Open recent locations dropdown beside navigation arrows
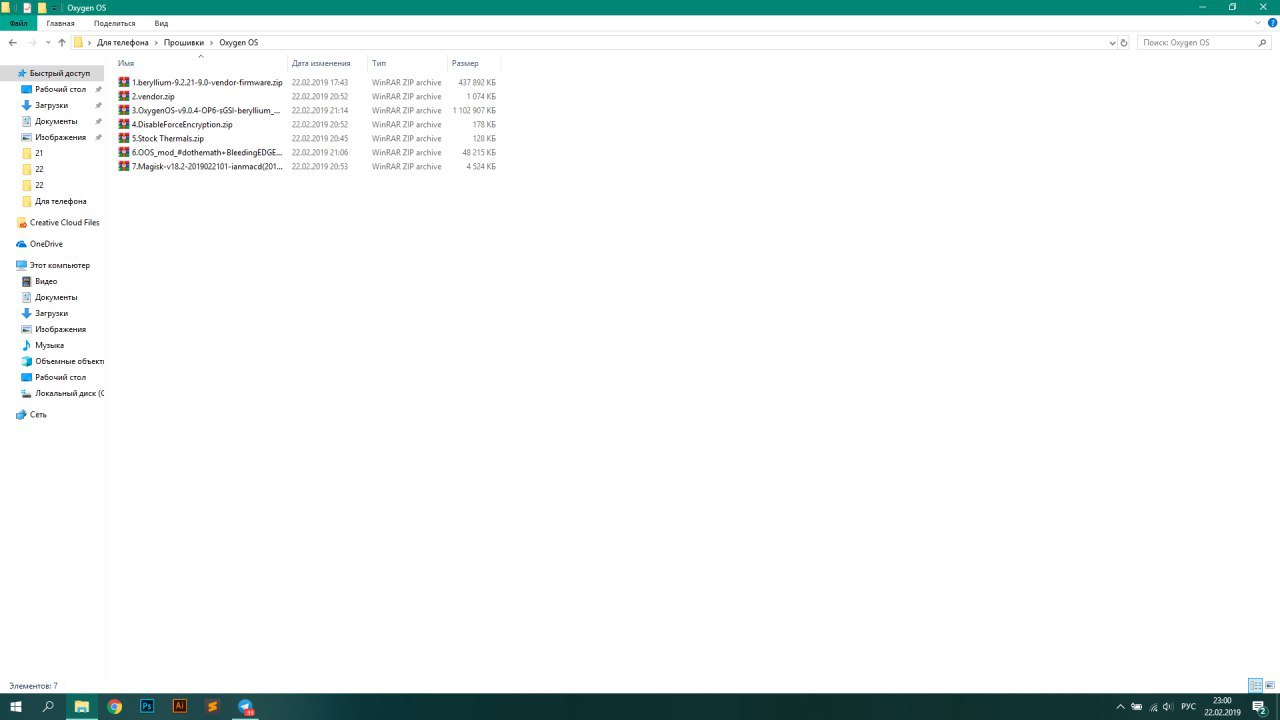1280x720 pixels. [47, 43]
